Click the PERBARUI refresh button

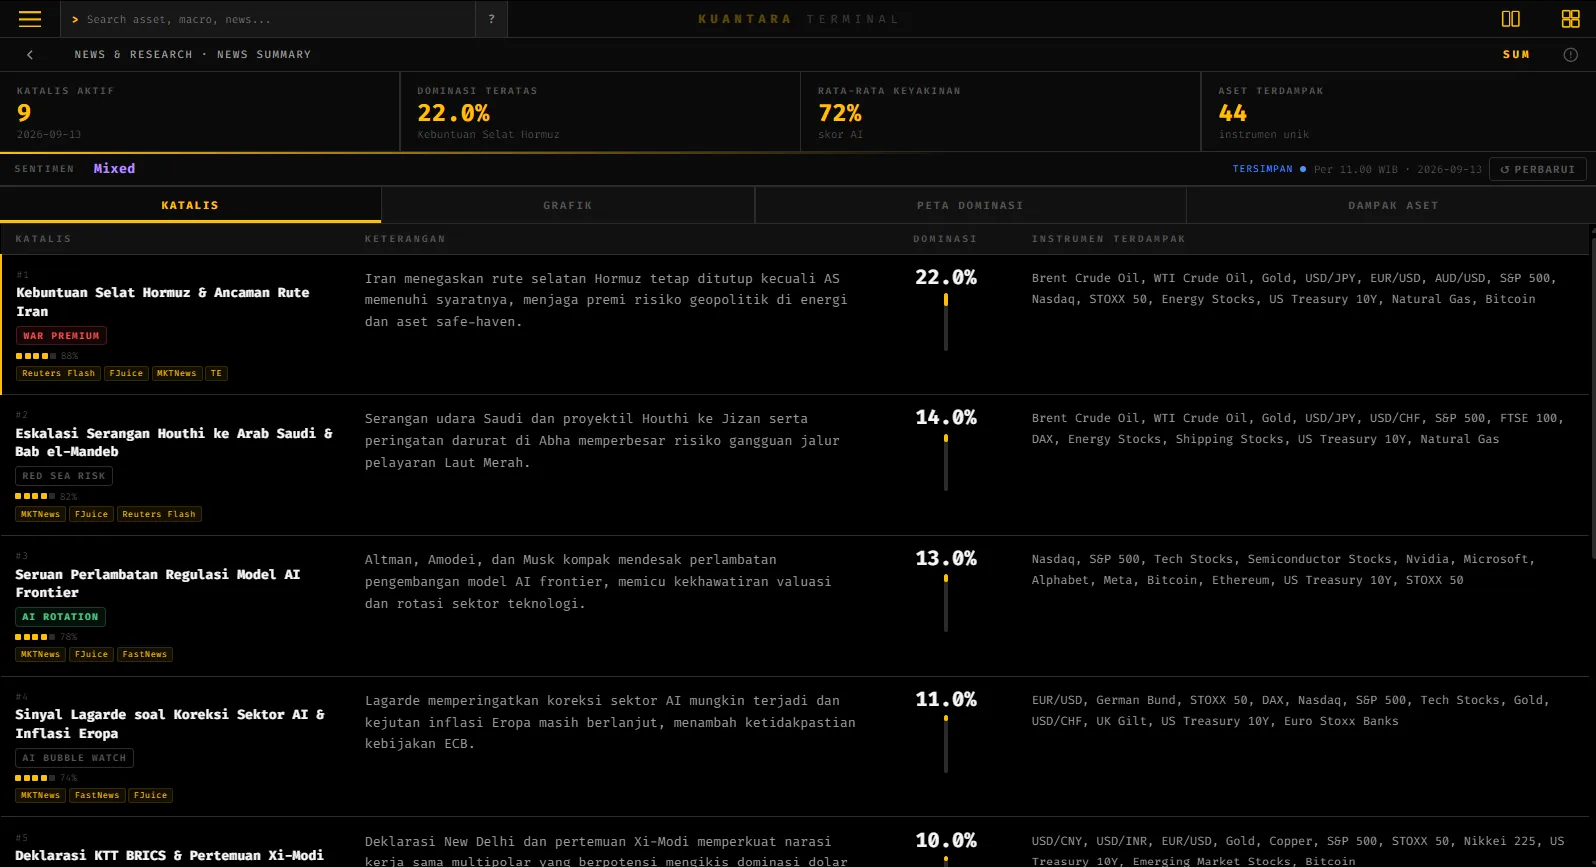[1538, 169]
